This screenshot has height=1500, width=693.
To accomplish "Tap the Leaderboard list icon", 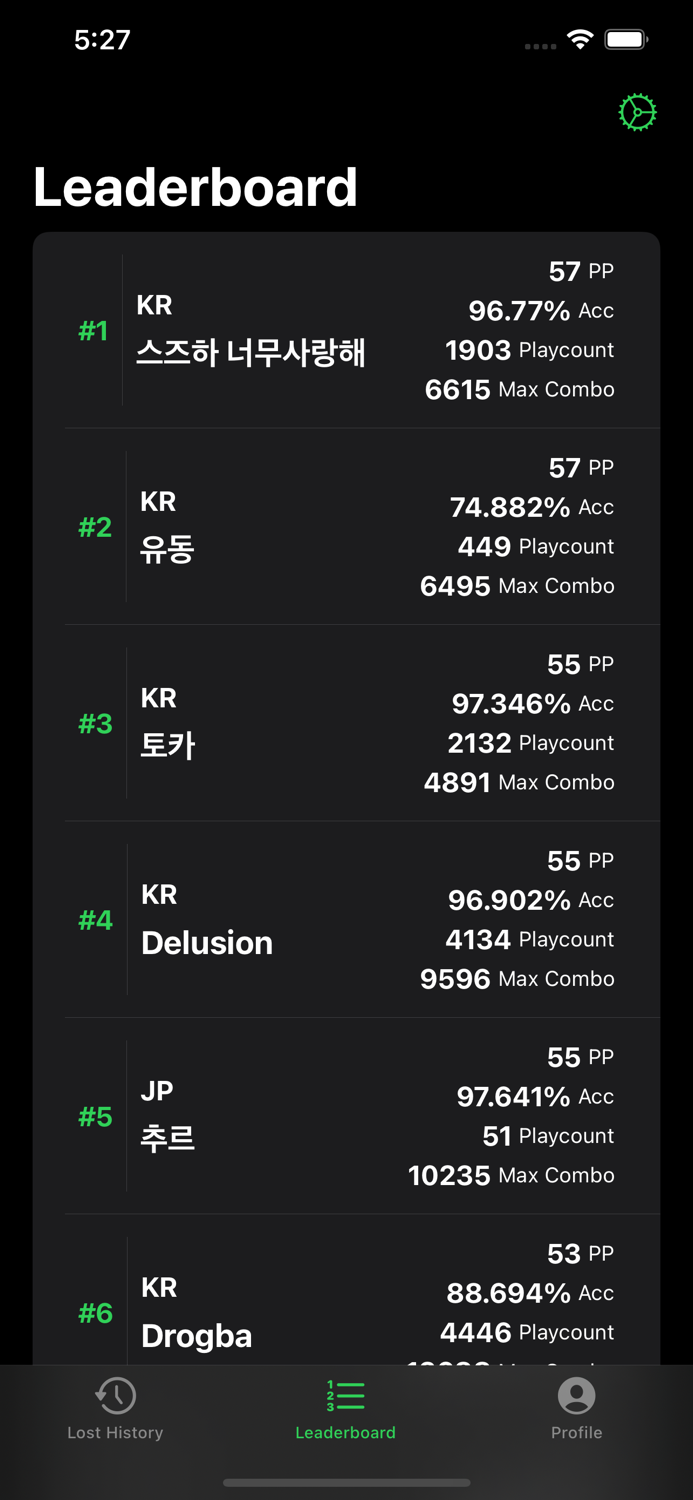I will pos(345,1396).
